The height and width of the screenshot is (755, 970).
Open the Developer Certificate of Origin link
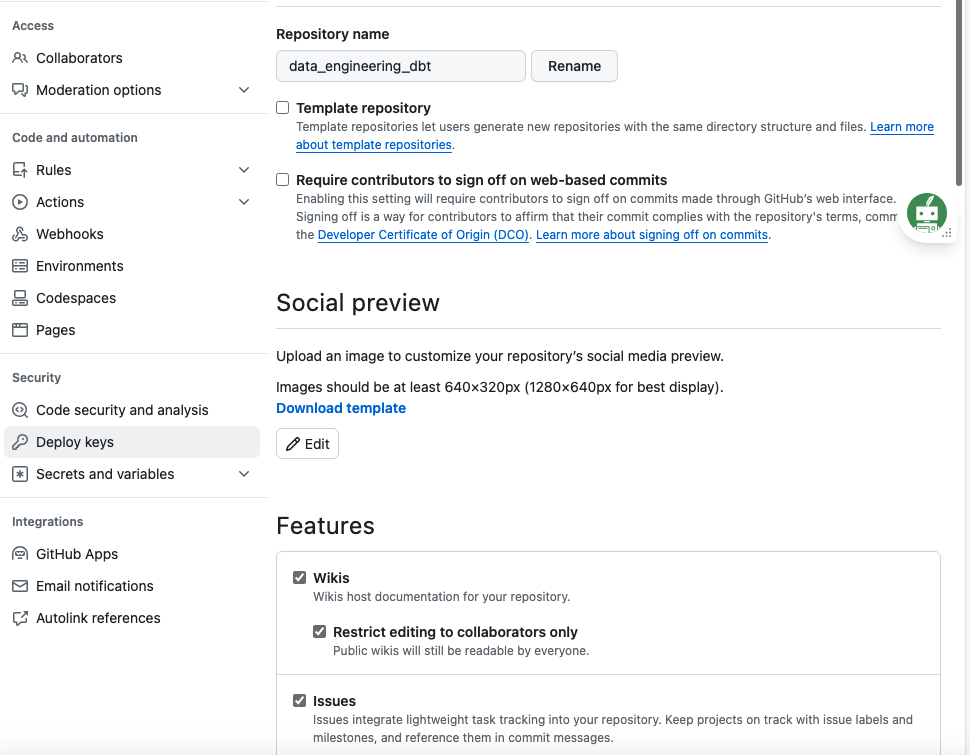[423, 235]
